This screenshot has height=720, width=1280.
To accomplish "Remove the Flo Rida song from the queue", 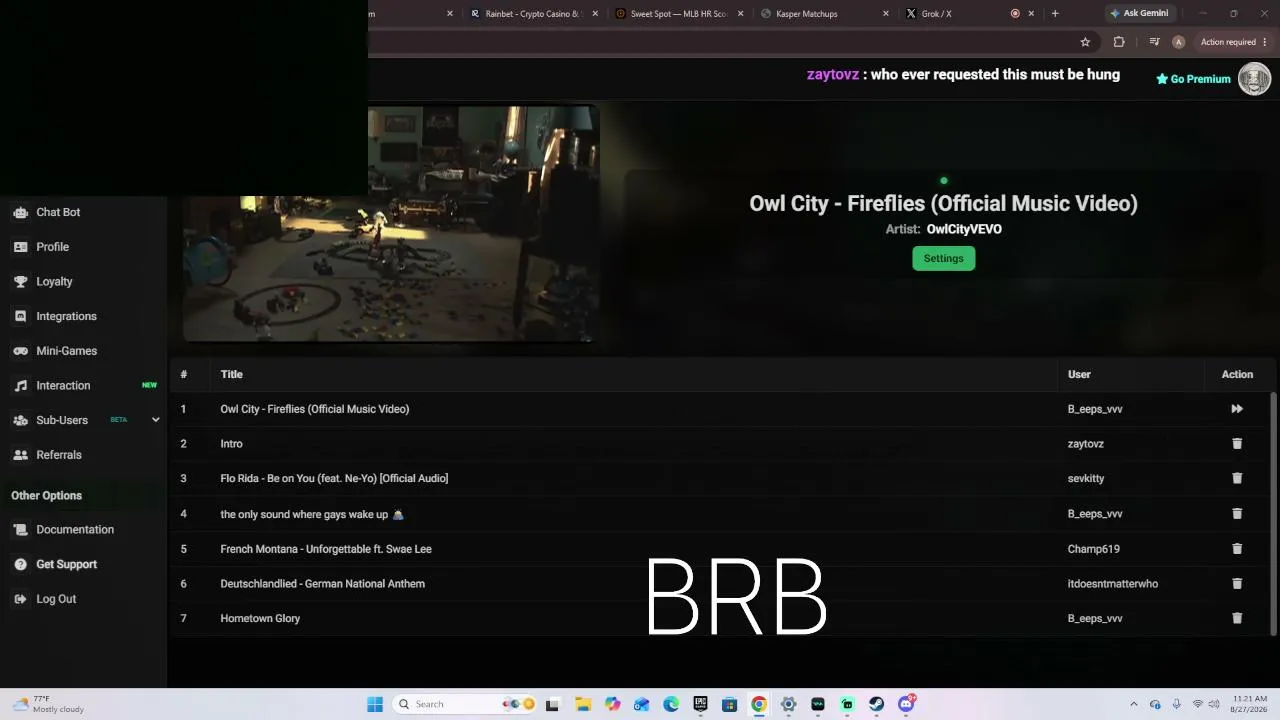I will [x=1237, y=478].
